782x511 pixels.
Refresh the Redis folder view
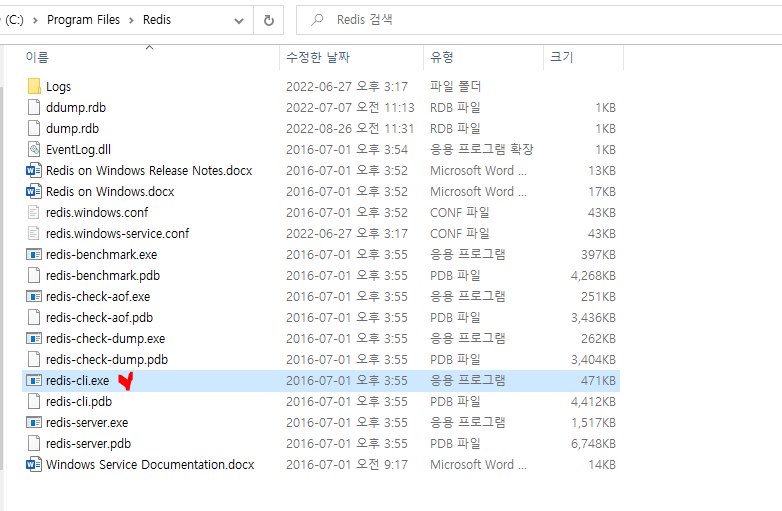coord(268,20)
